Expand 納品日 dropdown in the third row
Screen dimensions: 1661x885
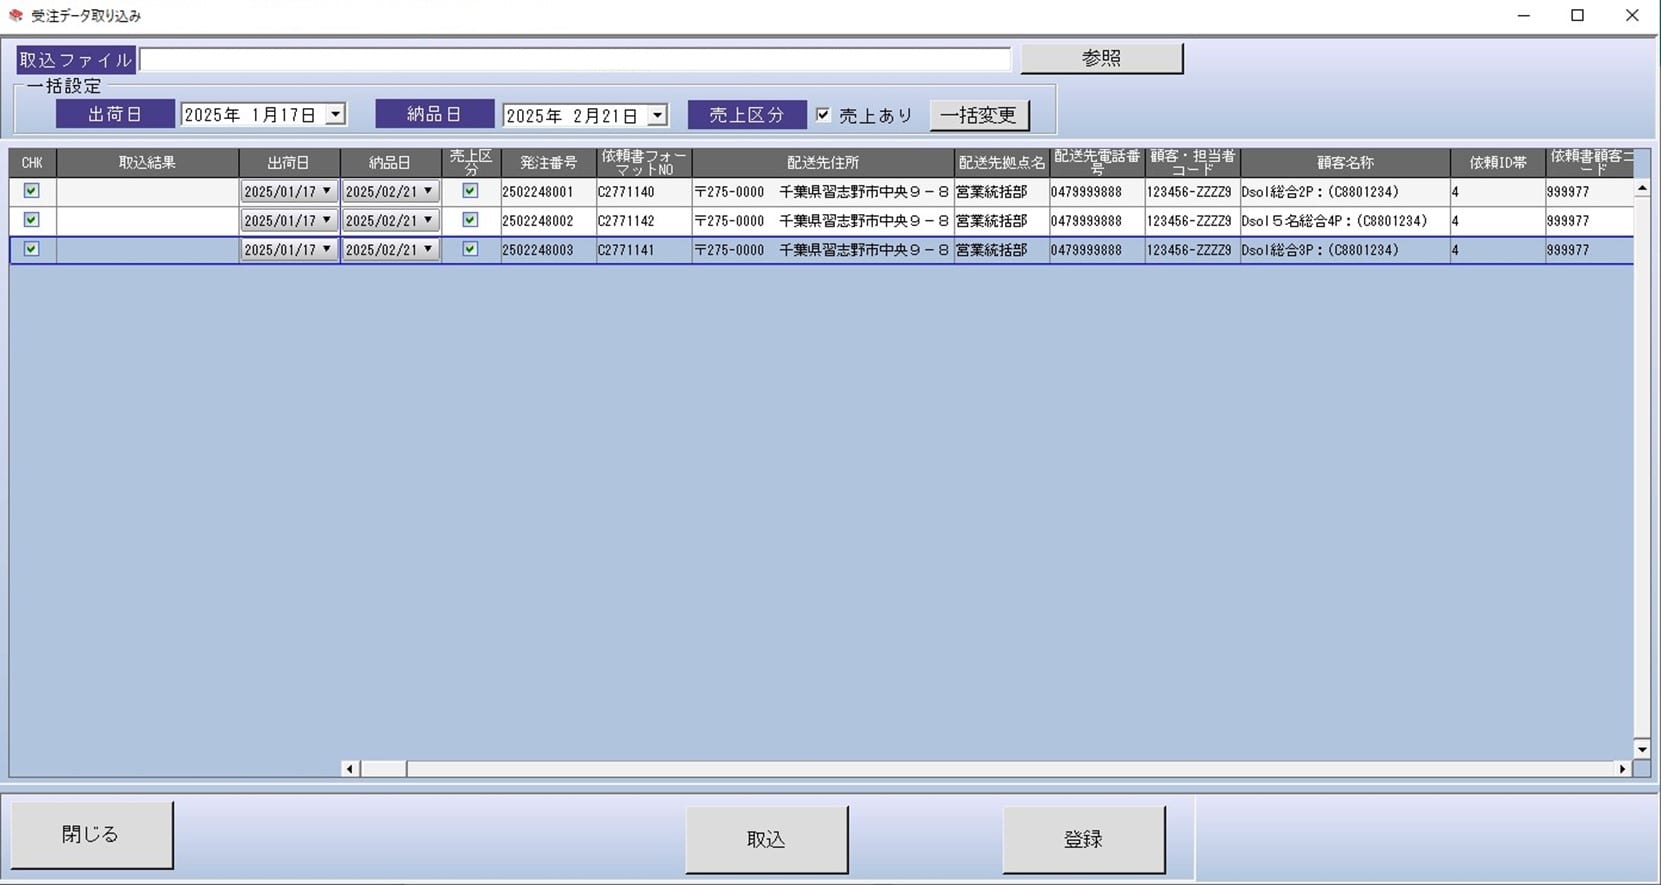click(x=428, y=249)
